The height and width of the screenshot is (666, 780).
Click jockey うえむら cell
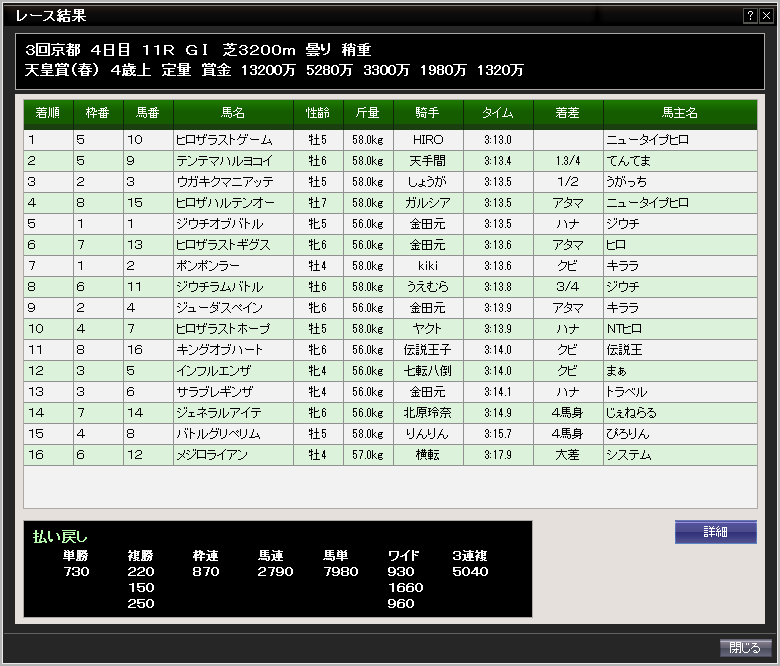[428, 287]
